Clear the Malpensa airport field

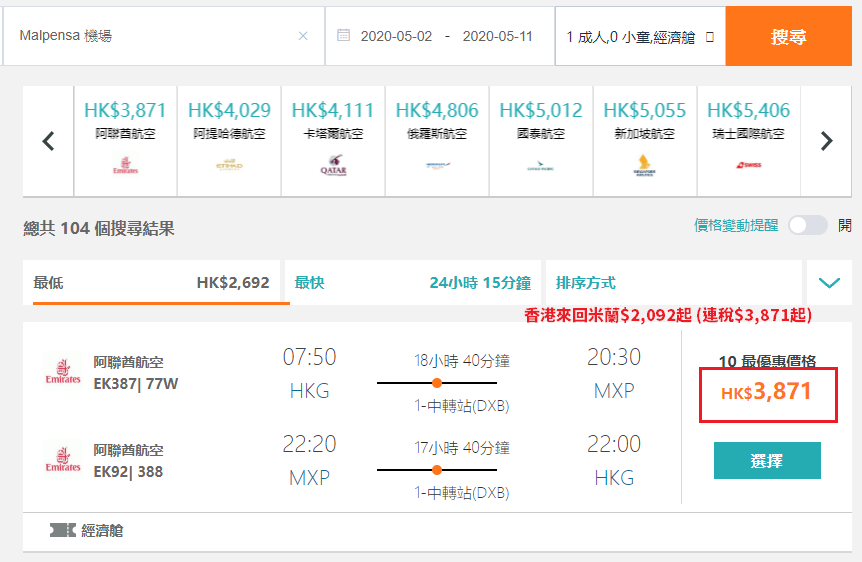(x=303, y=36)
